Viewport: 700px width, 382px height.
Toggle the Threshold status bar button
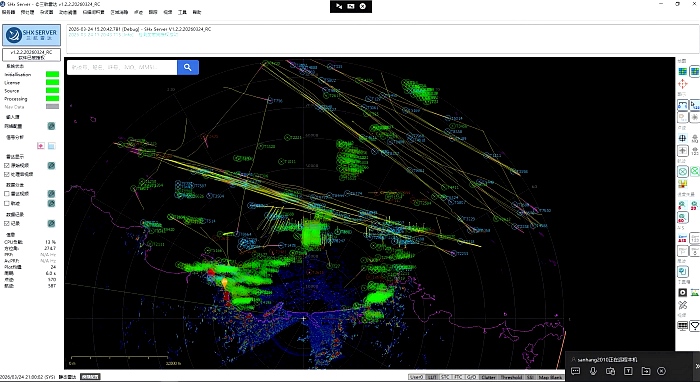pyautogui.click(x=511, y=377)
